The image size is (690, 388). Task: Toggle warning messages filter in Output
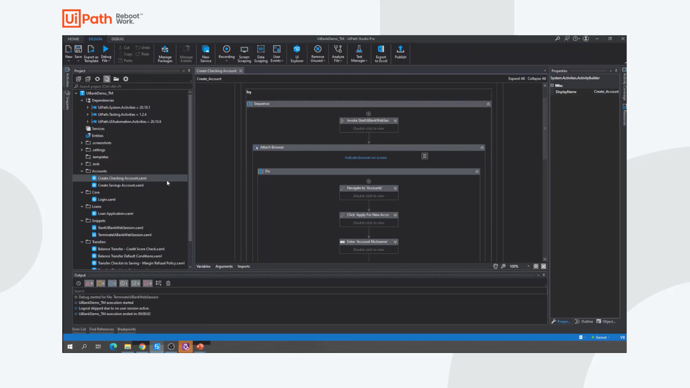(x=101, y=283)
